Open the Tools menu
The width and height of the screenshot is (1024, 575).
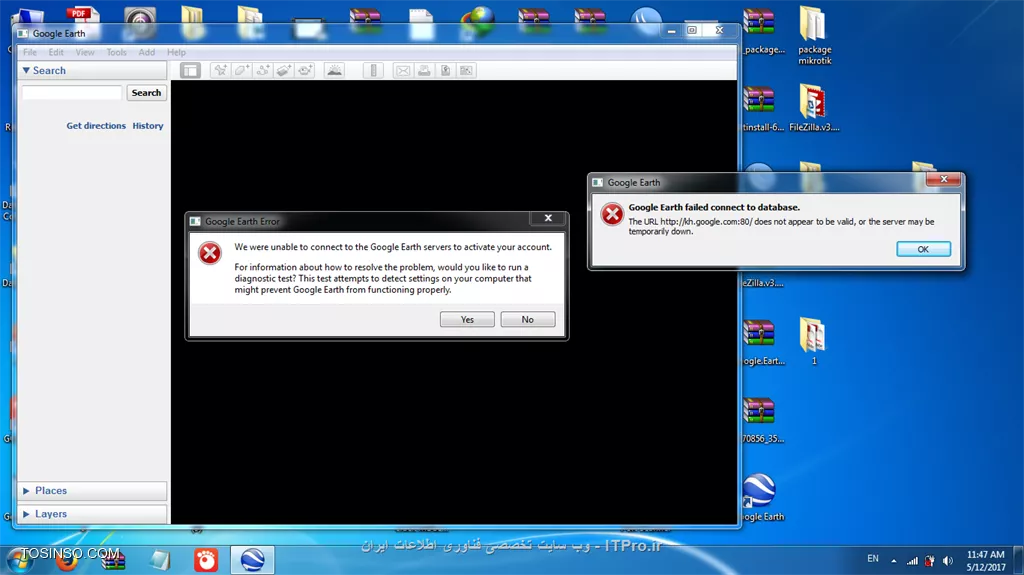click(116, 52)
